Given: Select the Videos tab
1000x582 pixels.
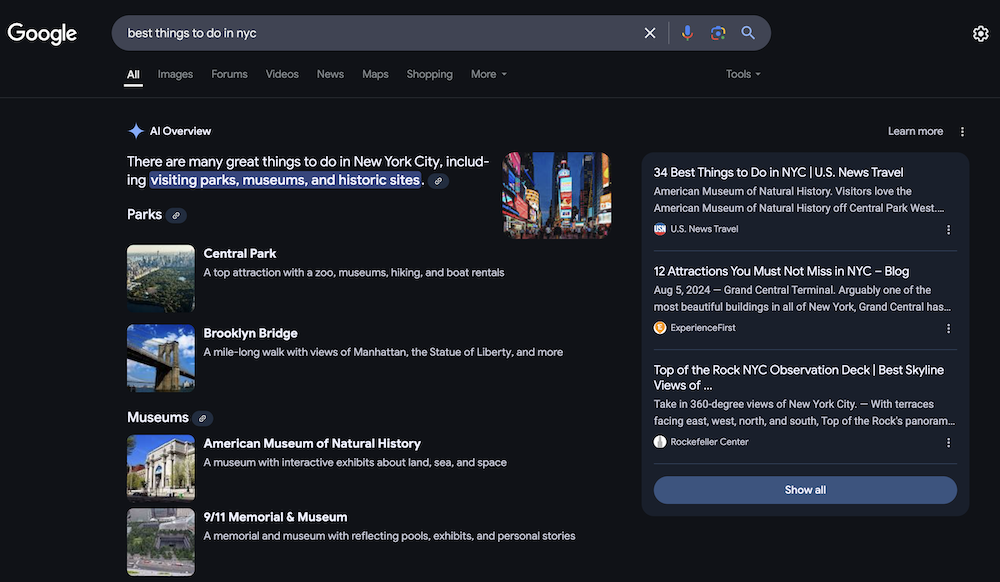Looking at the screenshot, I should tap(282, 74).
